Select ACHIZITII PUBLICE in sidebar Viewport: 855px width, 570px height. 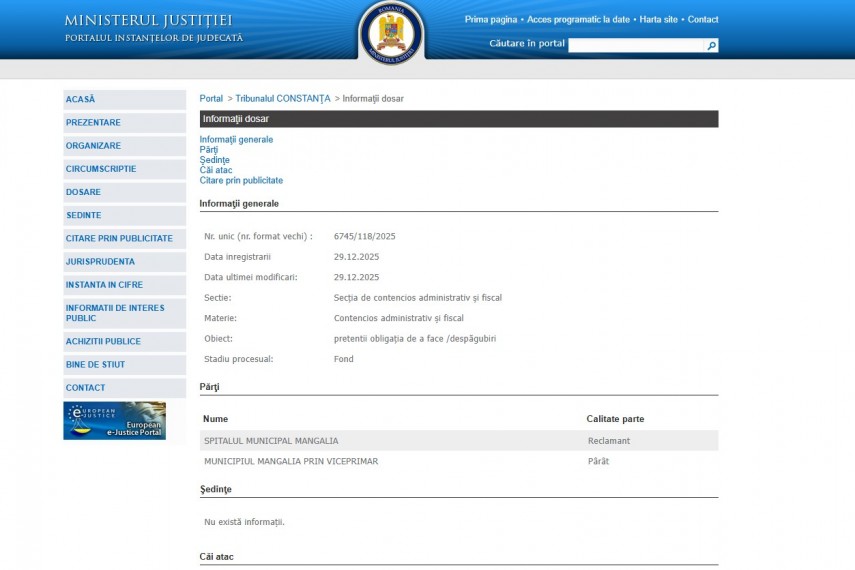point(103,342)
